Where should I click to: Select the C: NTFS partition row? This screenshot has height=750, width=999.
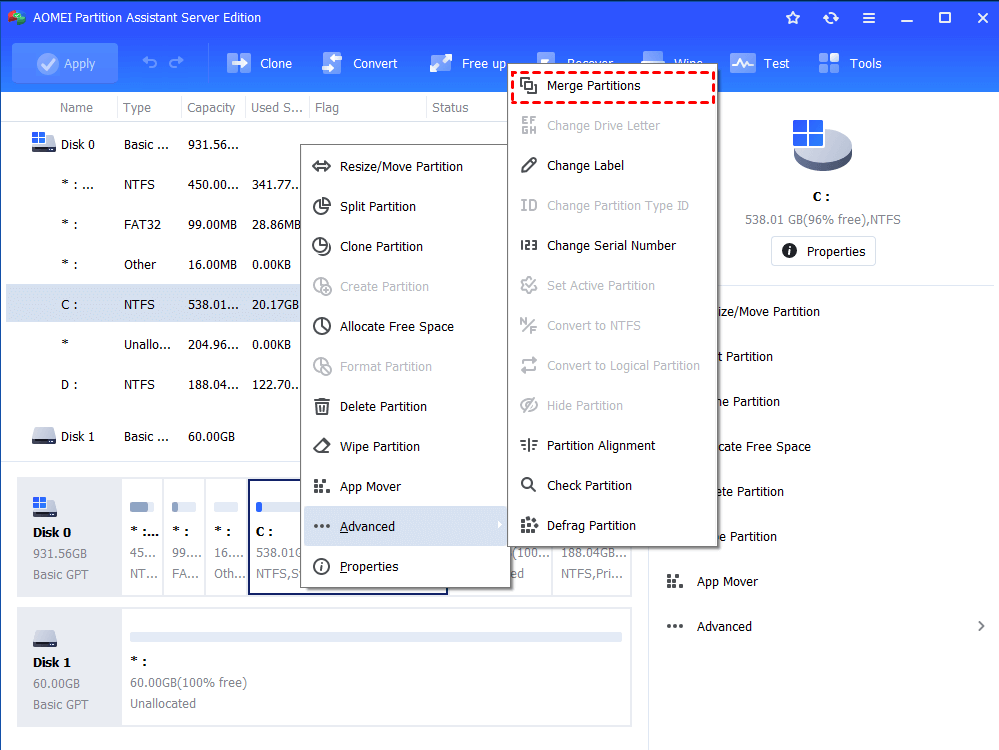point(153,305)
